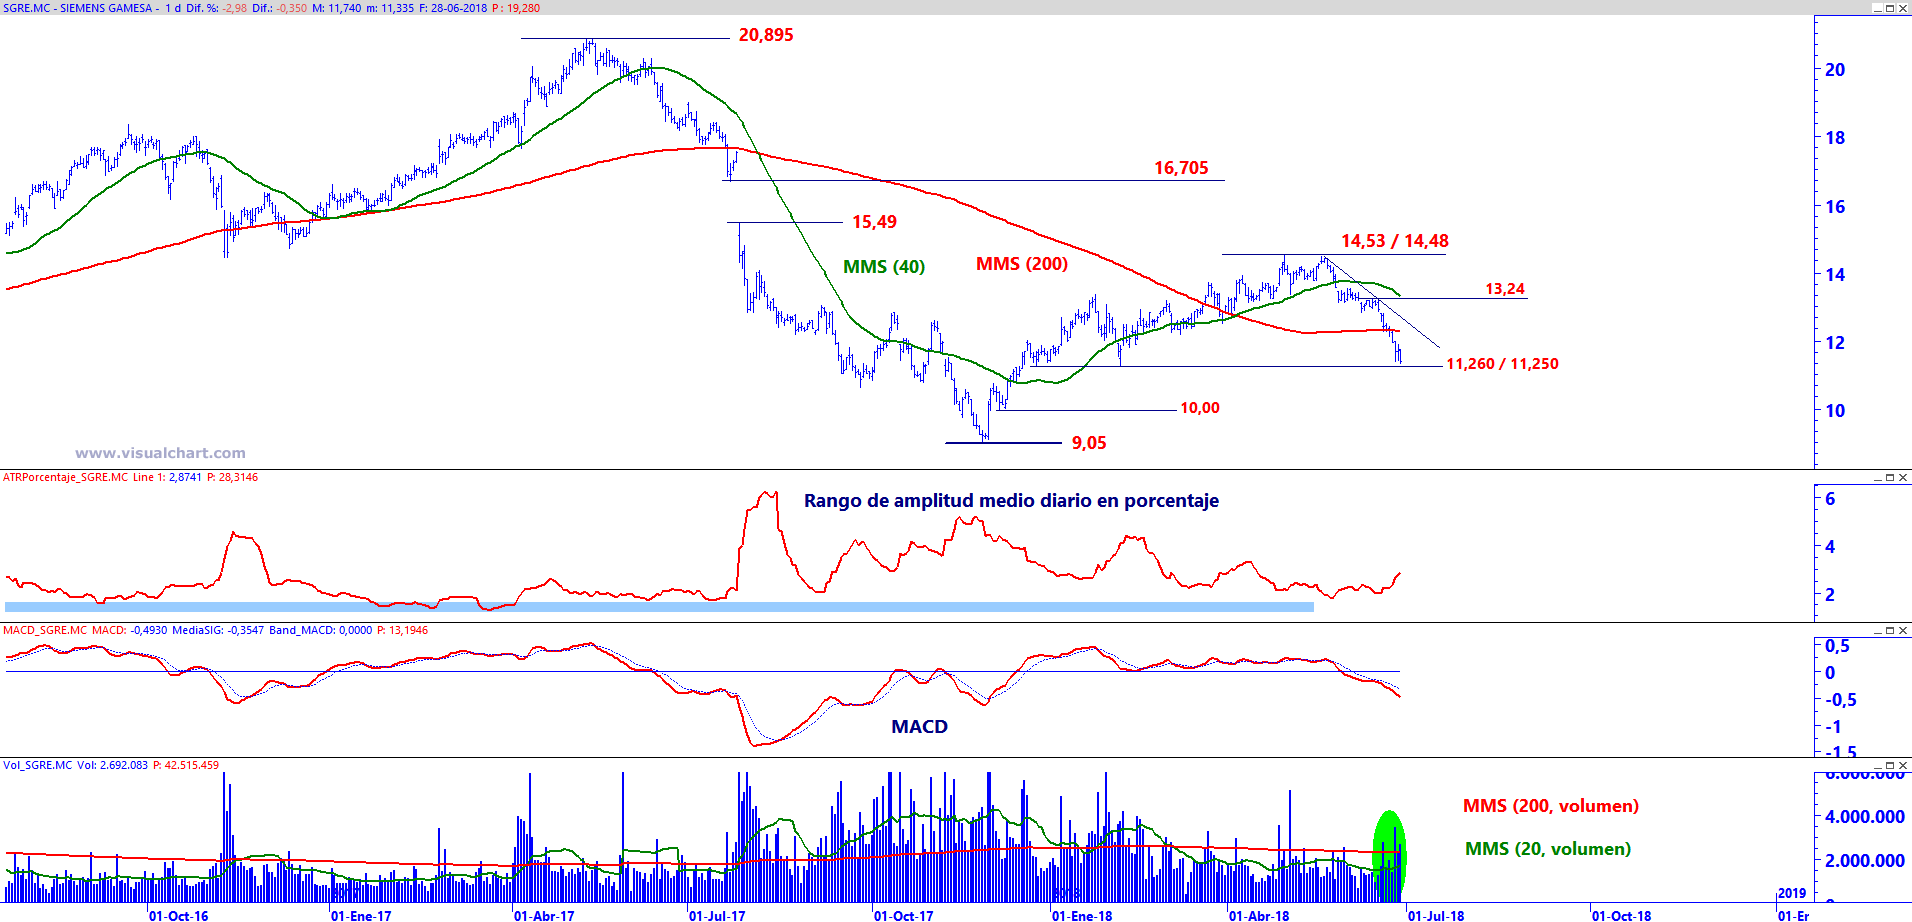This screenshot has height=922, width=1912.
Task: Close the Vol_SGRE.MC volume panel
Action: point(1903,766)
